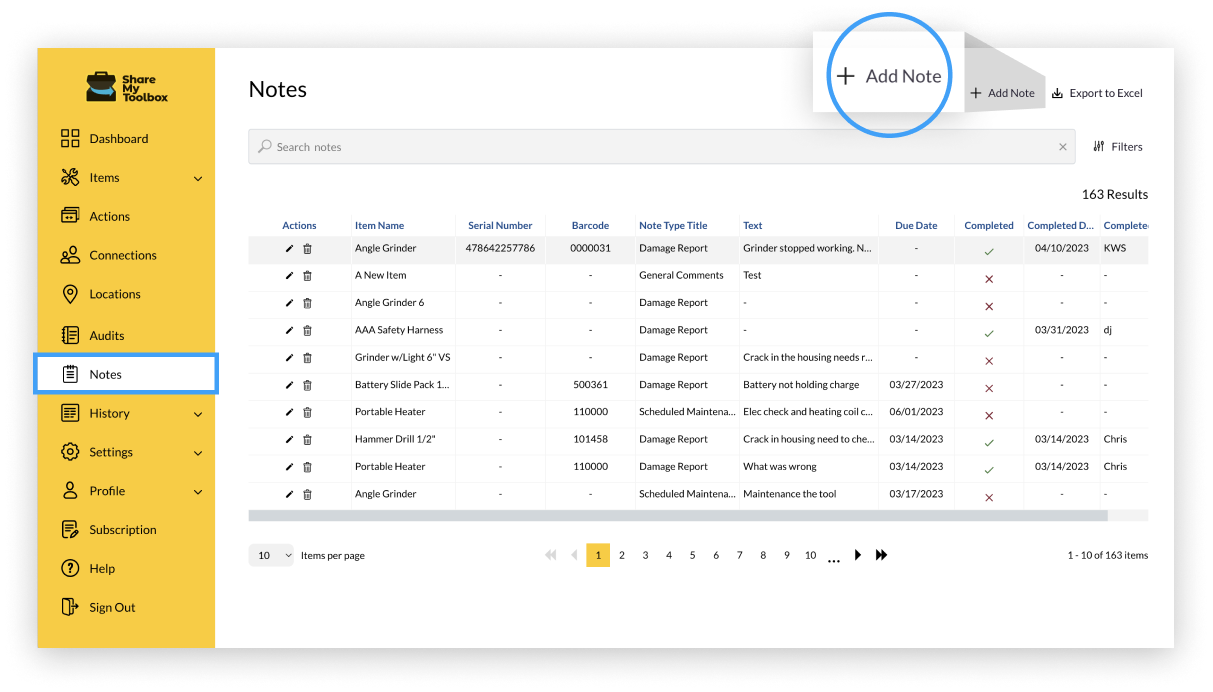
Task: Expand the Items sidebar menu
Action: tap(197, 178)
